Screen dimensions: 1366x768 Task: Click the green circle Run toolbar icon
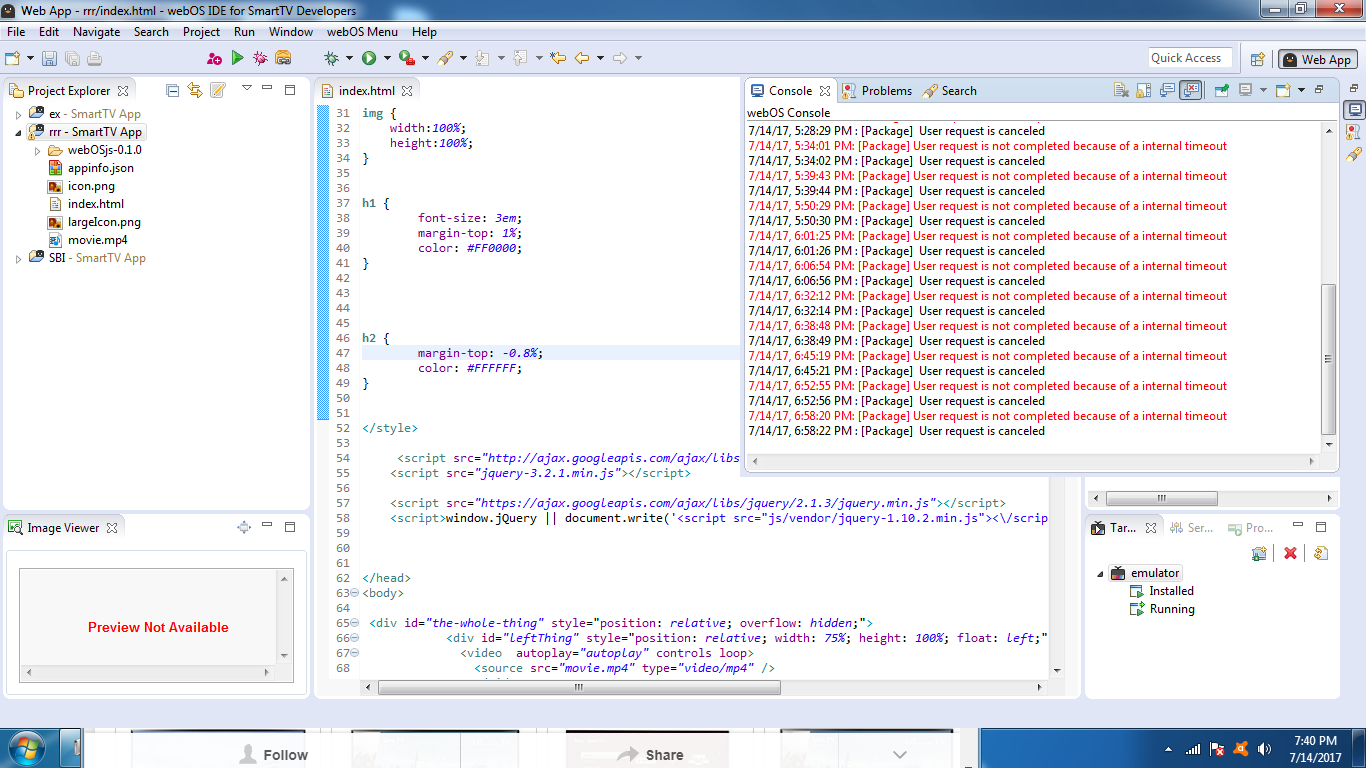click(x=369, y=58)
